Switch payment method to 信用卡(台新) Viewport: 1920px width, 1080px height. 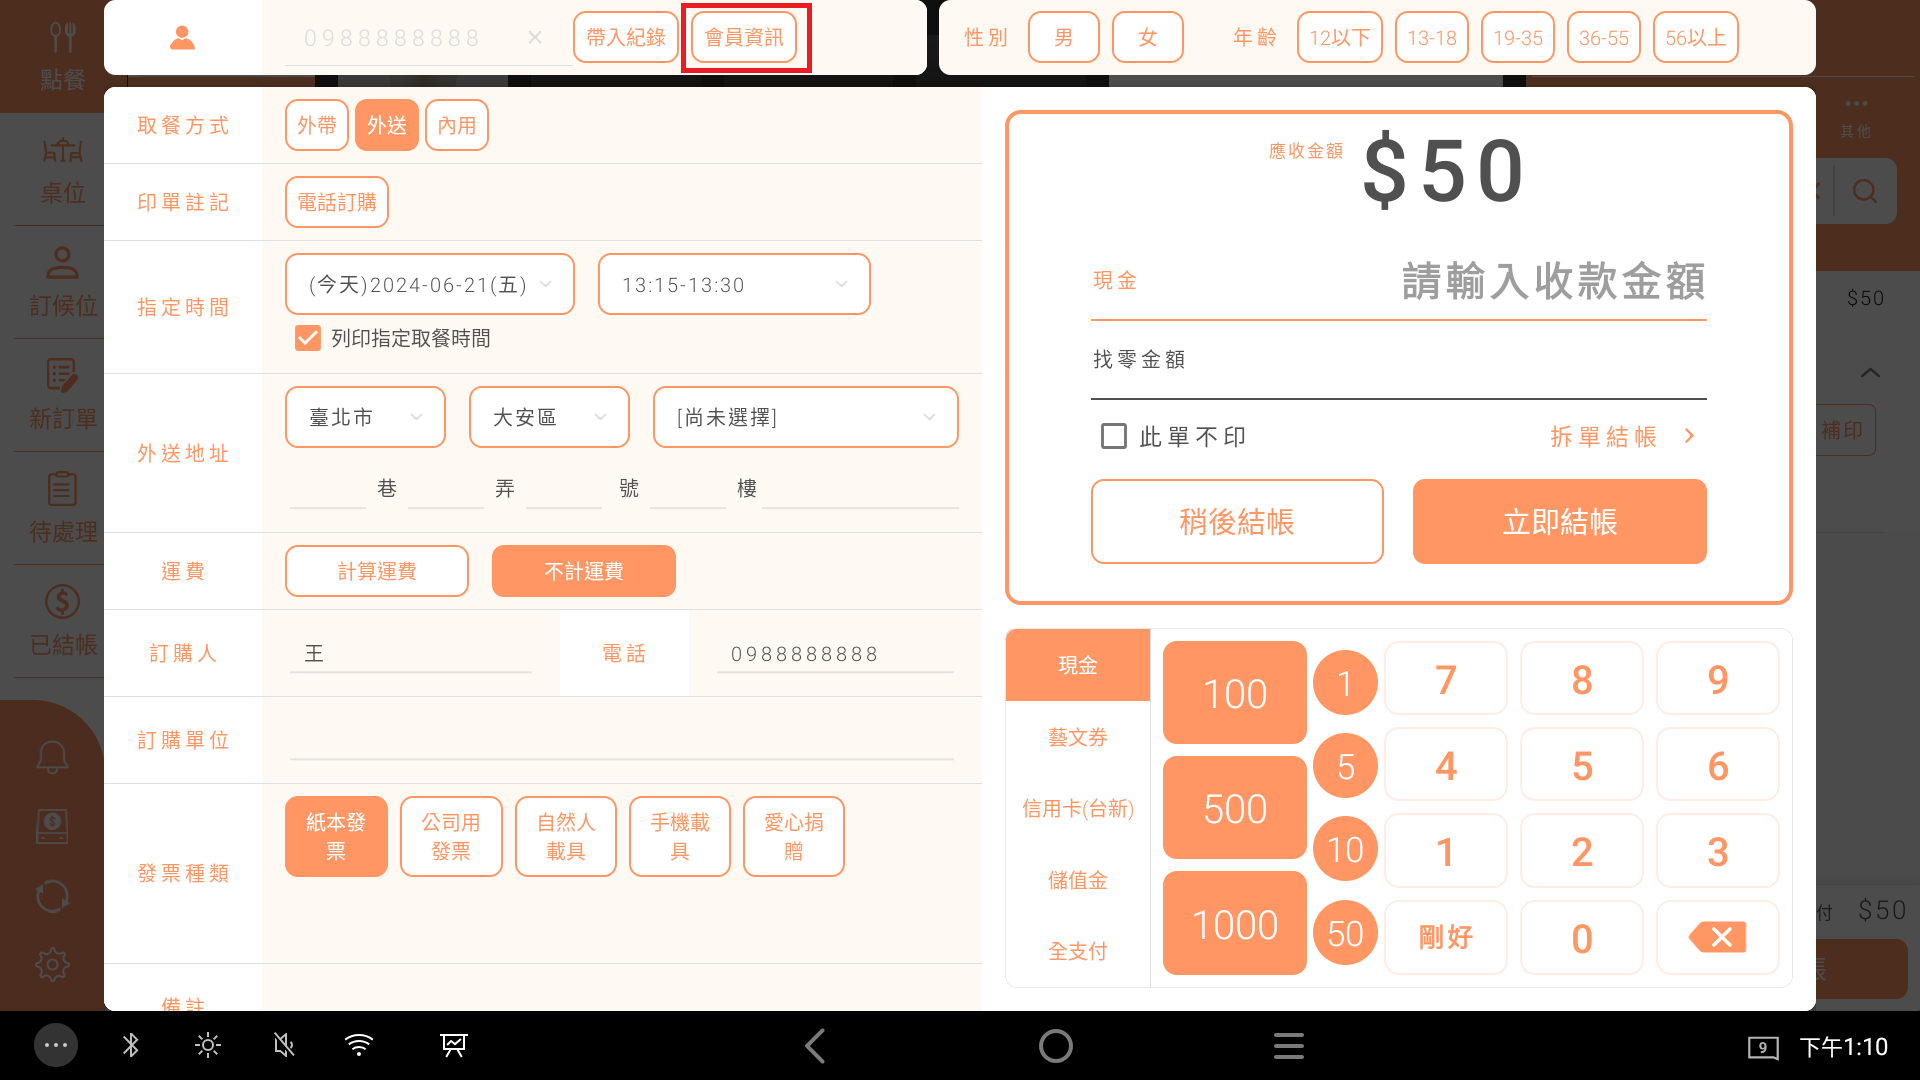[x=1077, y=808]
